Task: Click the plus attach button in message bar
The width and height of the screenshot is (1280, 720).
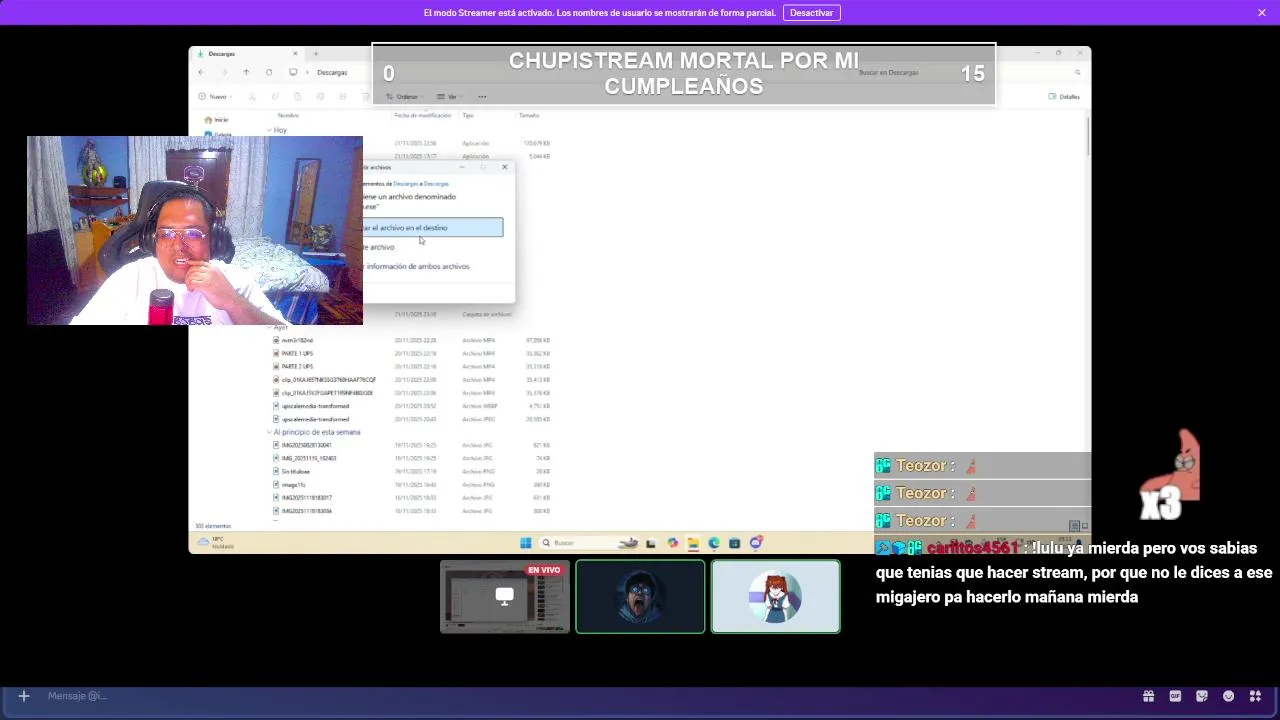Action: click(x=24, y=696)
